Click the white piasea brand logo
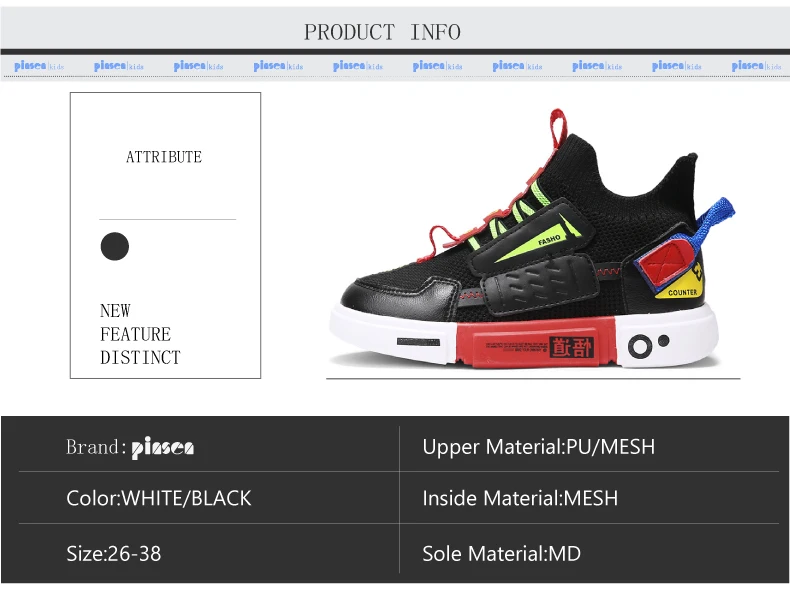Image resolution: width=790 pixels, height=600 pixels. click(x=163, y=447)
